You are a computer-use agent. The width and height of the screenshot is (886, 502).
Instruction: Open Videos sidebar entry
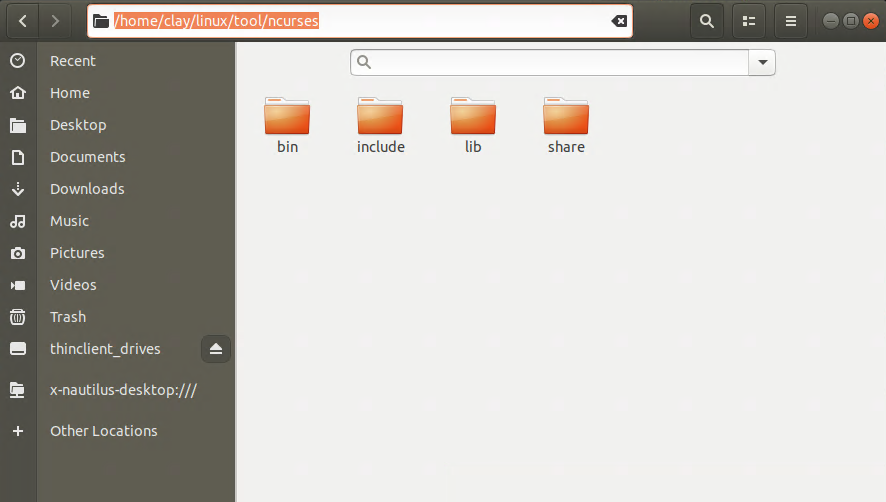(73, 285)
